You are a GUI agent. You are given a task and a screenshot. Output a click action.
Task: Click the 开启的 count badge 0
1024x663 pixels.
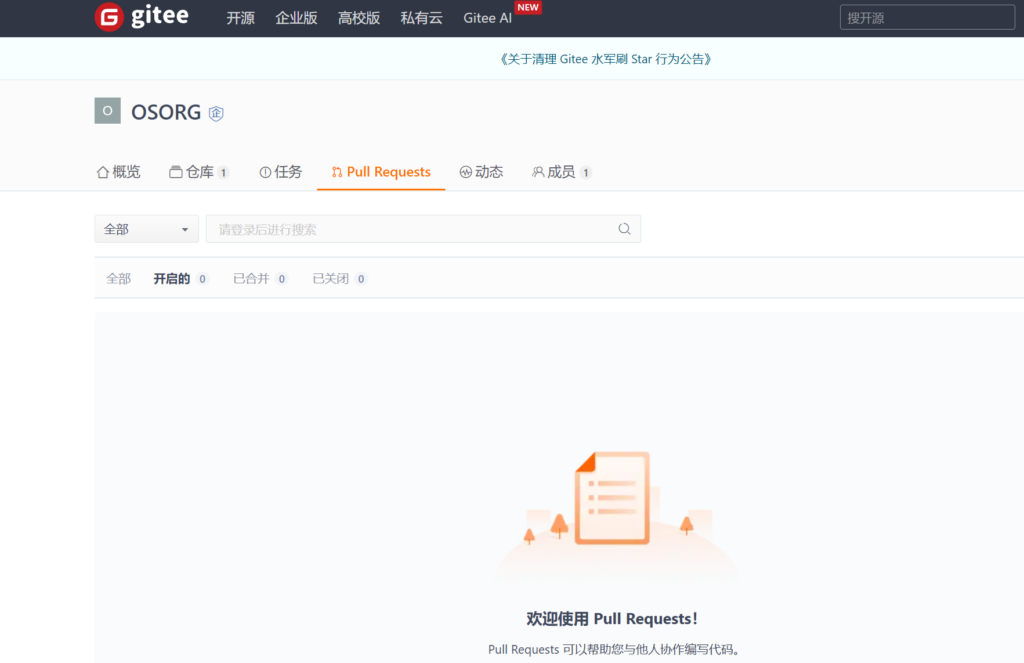point(202,279)
